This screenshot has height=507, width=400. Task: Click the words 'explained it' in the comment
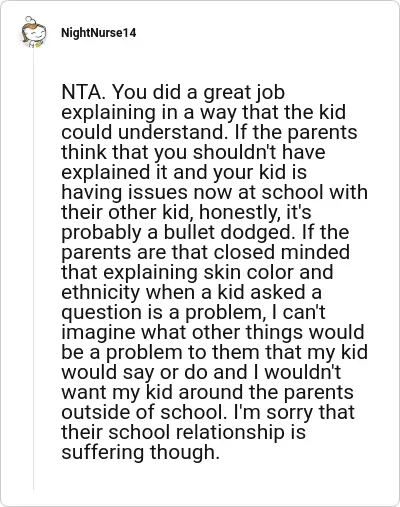(x=115, y=173)
